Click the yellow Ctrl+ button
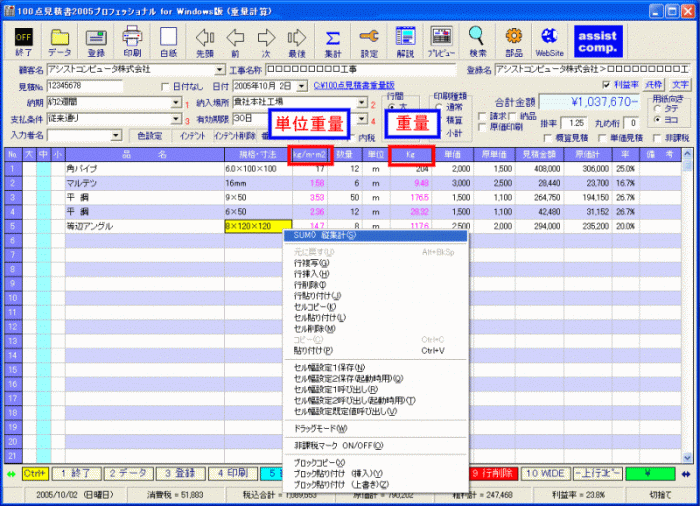700x506 pixels. pyautogui.click(x=35, y=473)
